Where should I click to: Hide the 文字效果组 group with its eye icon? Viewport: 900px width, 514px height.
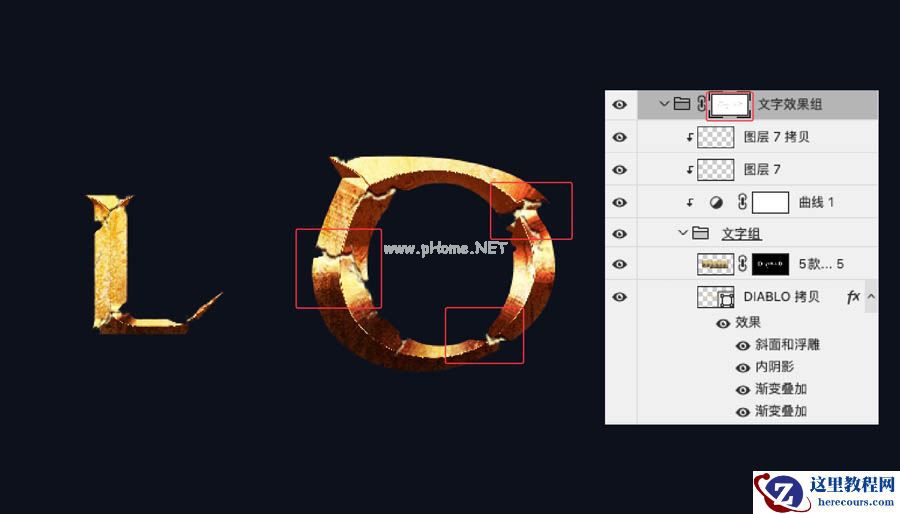coord(619,105)
